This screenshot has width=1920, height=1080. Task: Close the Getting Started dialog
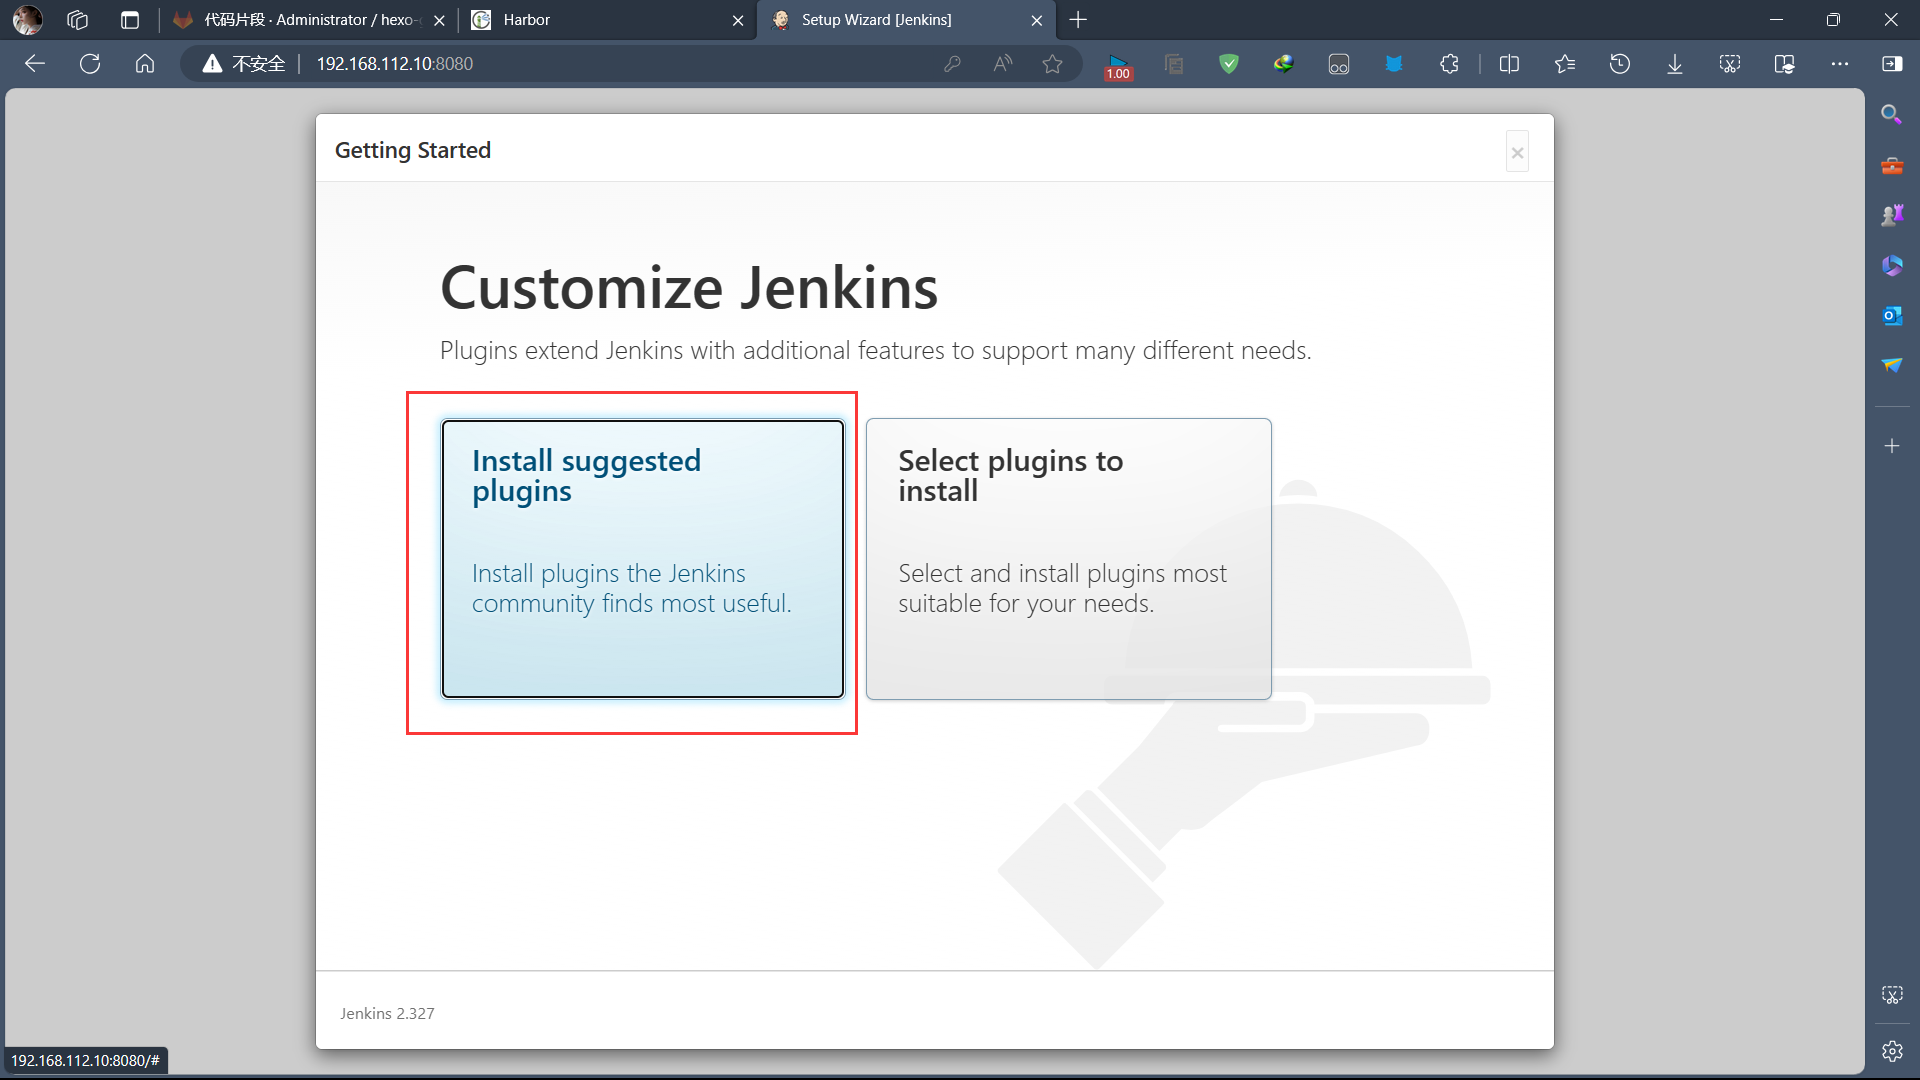(x=1517, y=152)
